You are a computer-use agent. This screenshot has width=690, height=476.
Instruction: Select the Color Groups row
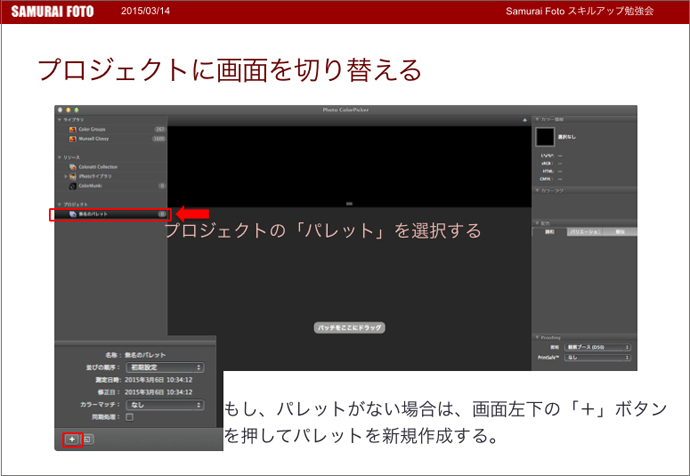[x=111, y=129]
